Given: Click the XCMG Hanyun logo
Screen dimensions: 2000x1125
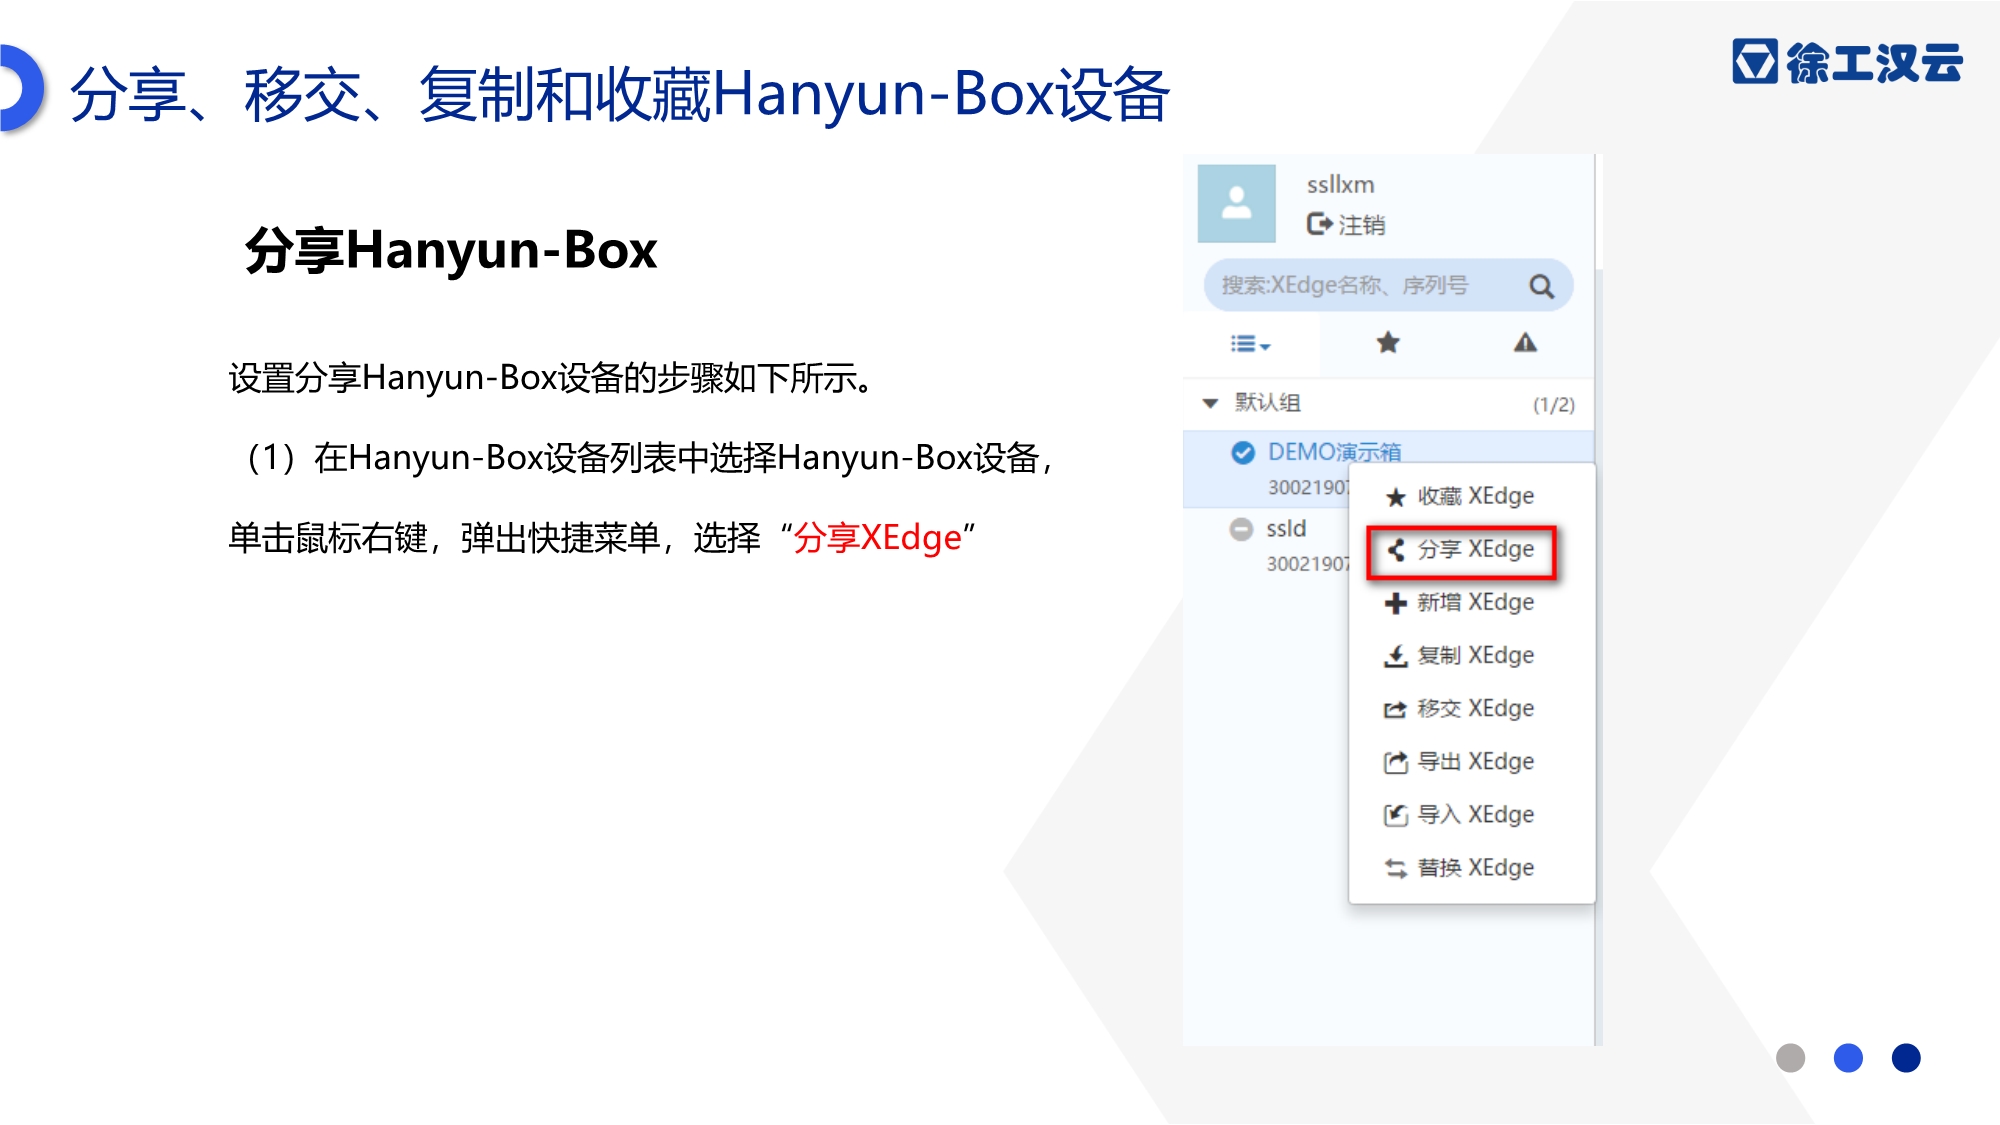Looking at the screenshot, I should [1847, 62].
